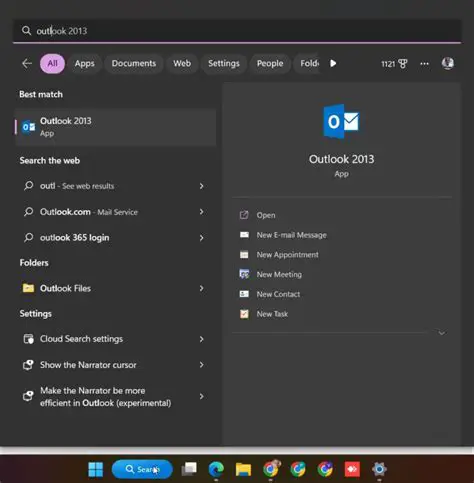Click the New Task checklist icon
Viewport: 474px width, 483px height.
pos(244,314)
